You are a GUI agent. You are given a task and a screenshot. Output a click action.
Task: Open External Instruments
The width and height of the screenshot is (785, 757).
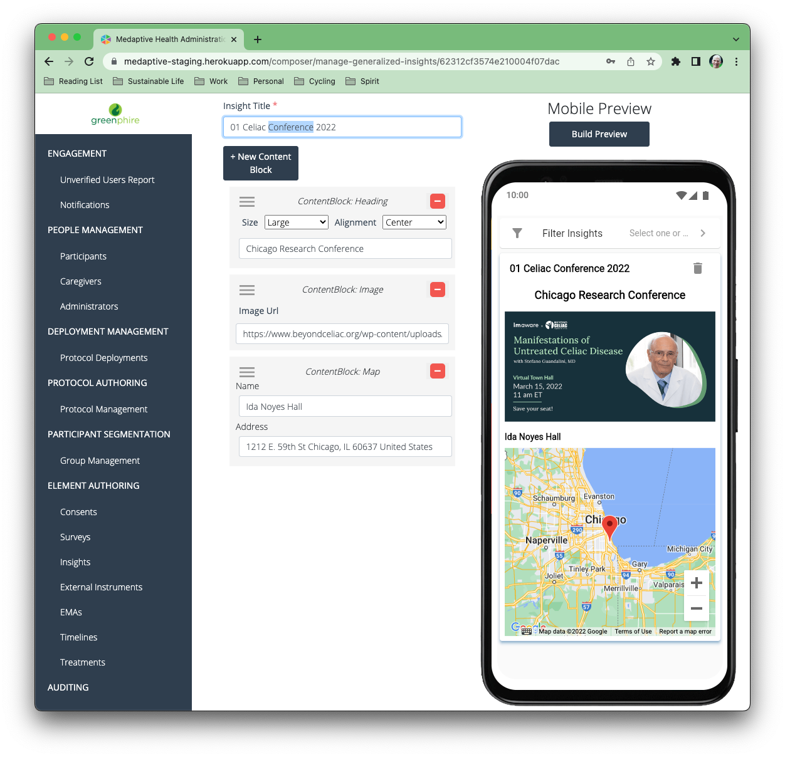coord(101,587)
